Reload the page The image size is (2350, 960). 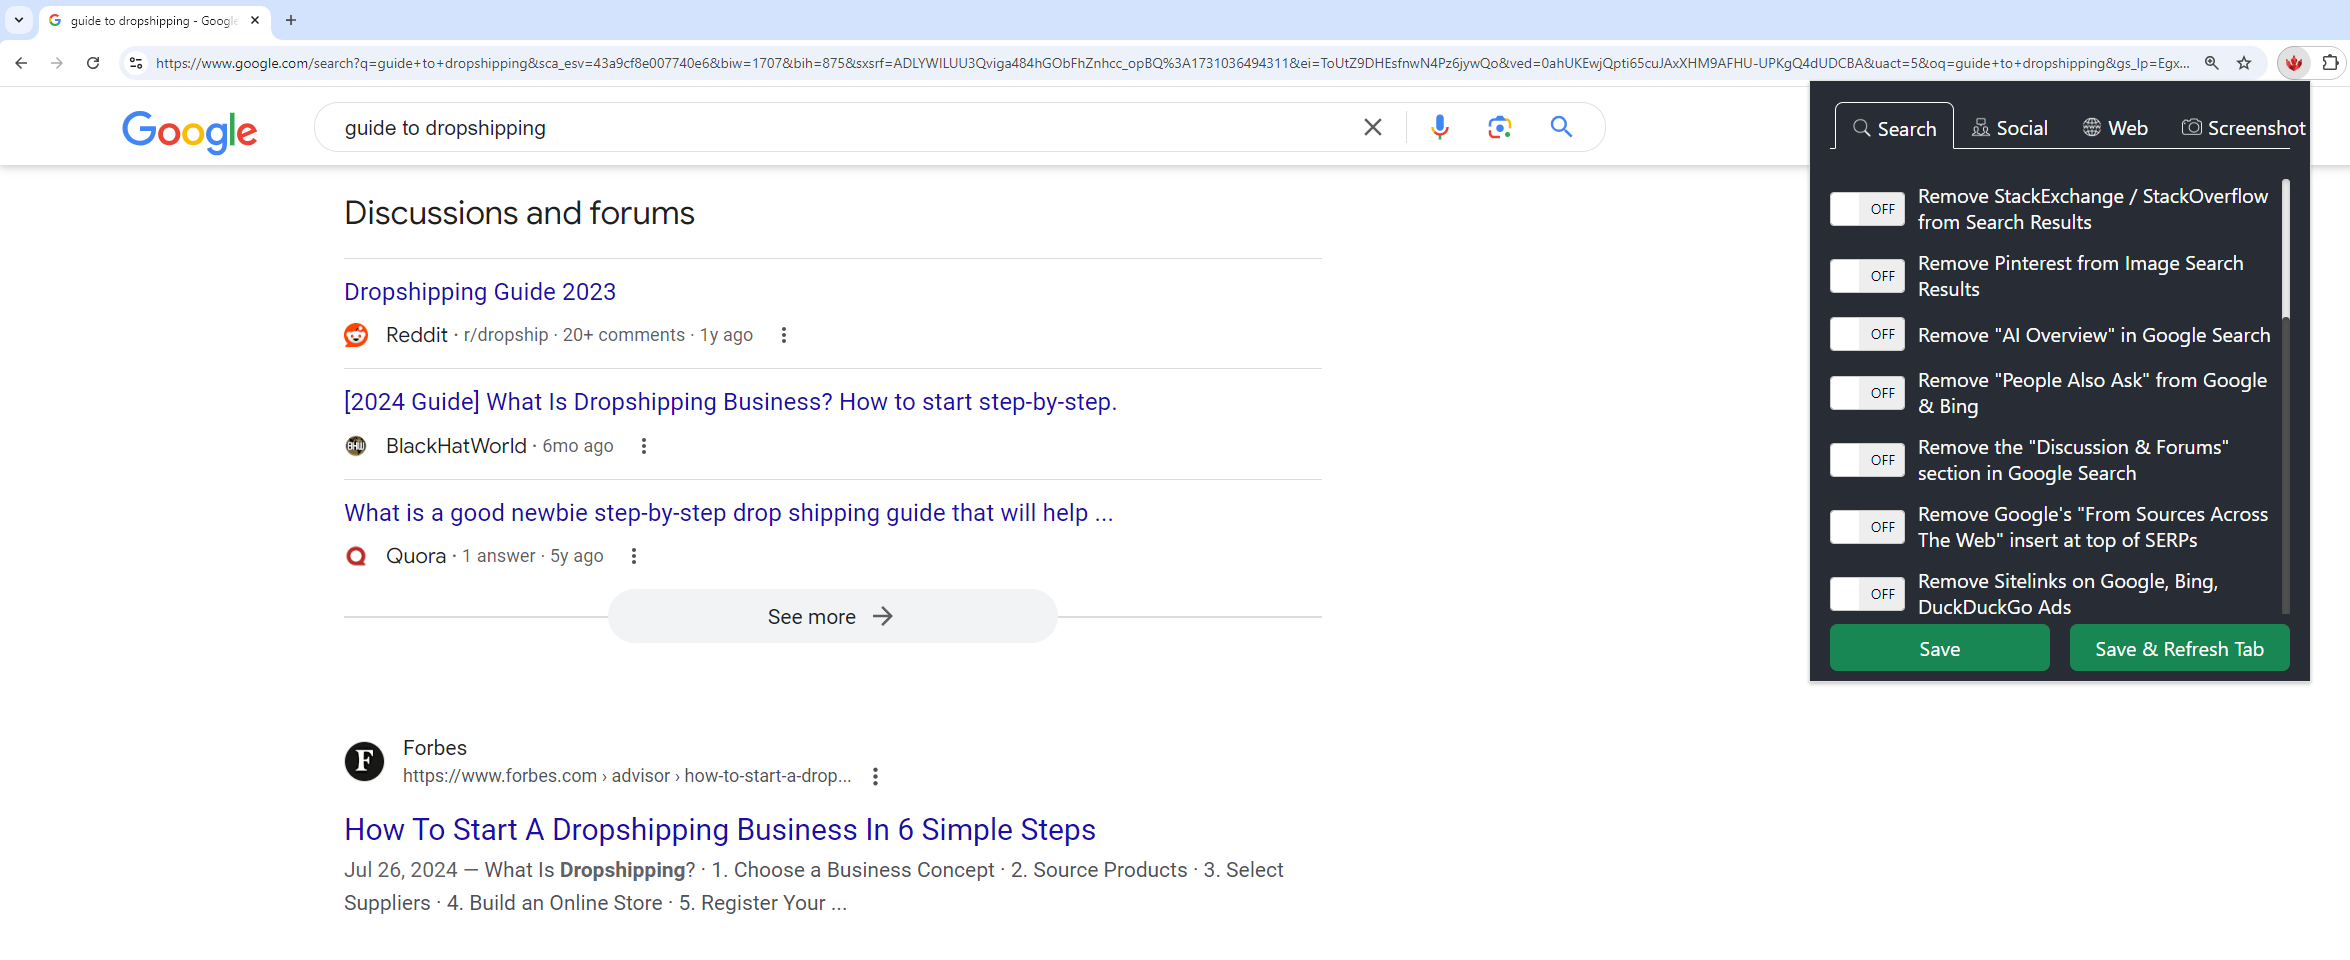tap(93, 63)
